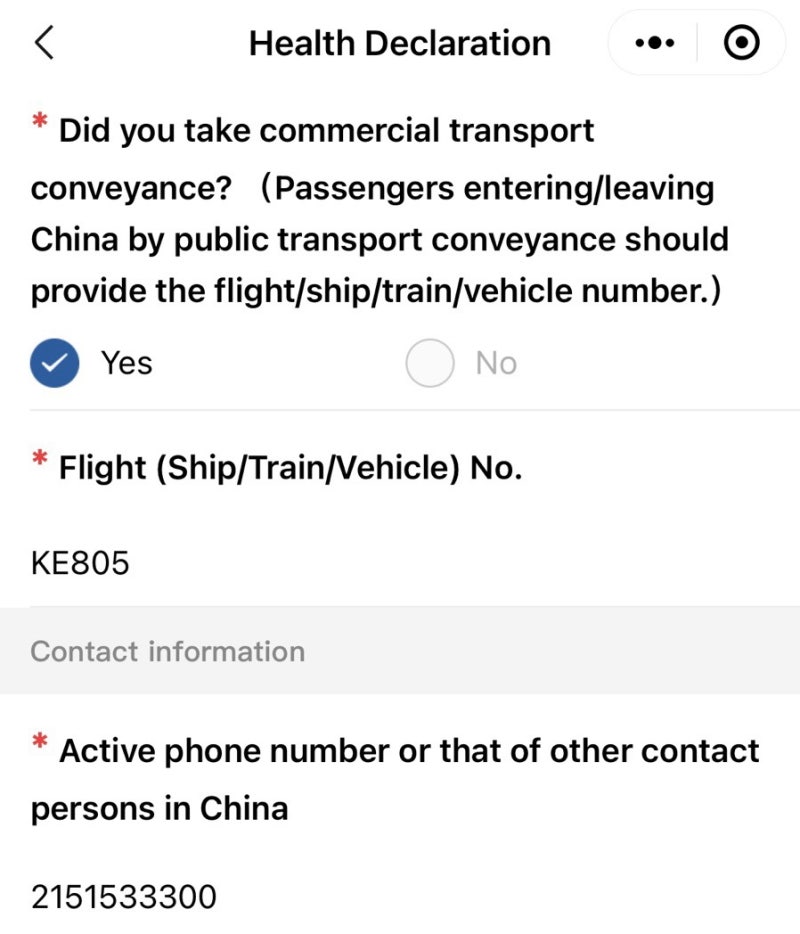Tap the blue checkmark inside Yes circle
Image resolution: width=800 pixels, height=934 pixels.
[x=55, y=363]
